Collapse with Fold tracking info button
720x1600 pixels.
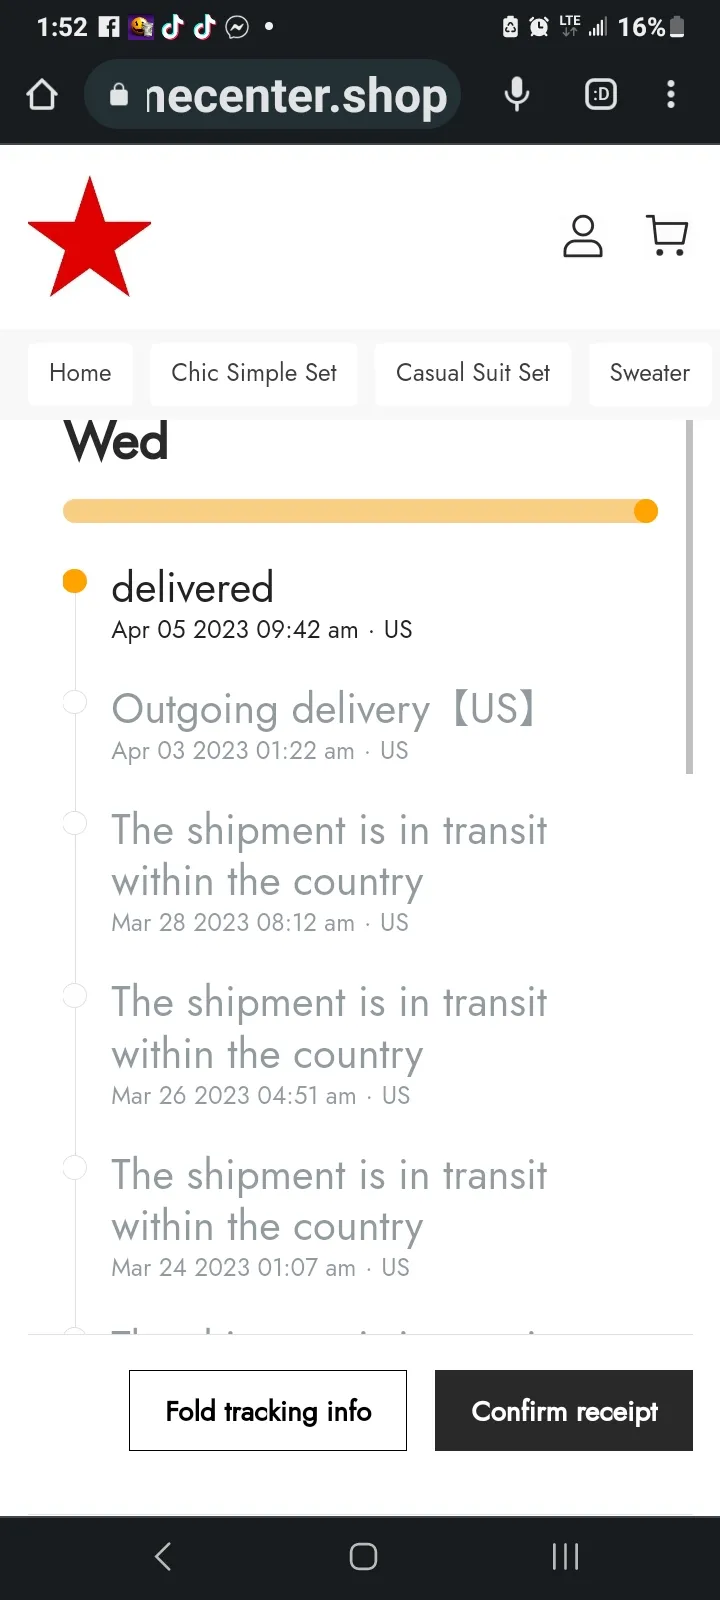tap(268, 1410)
